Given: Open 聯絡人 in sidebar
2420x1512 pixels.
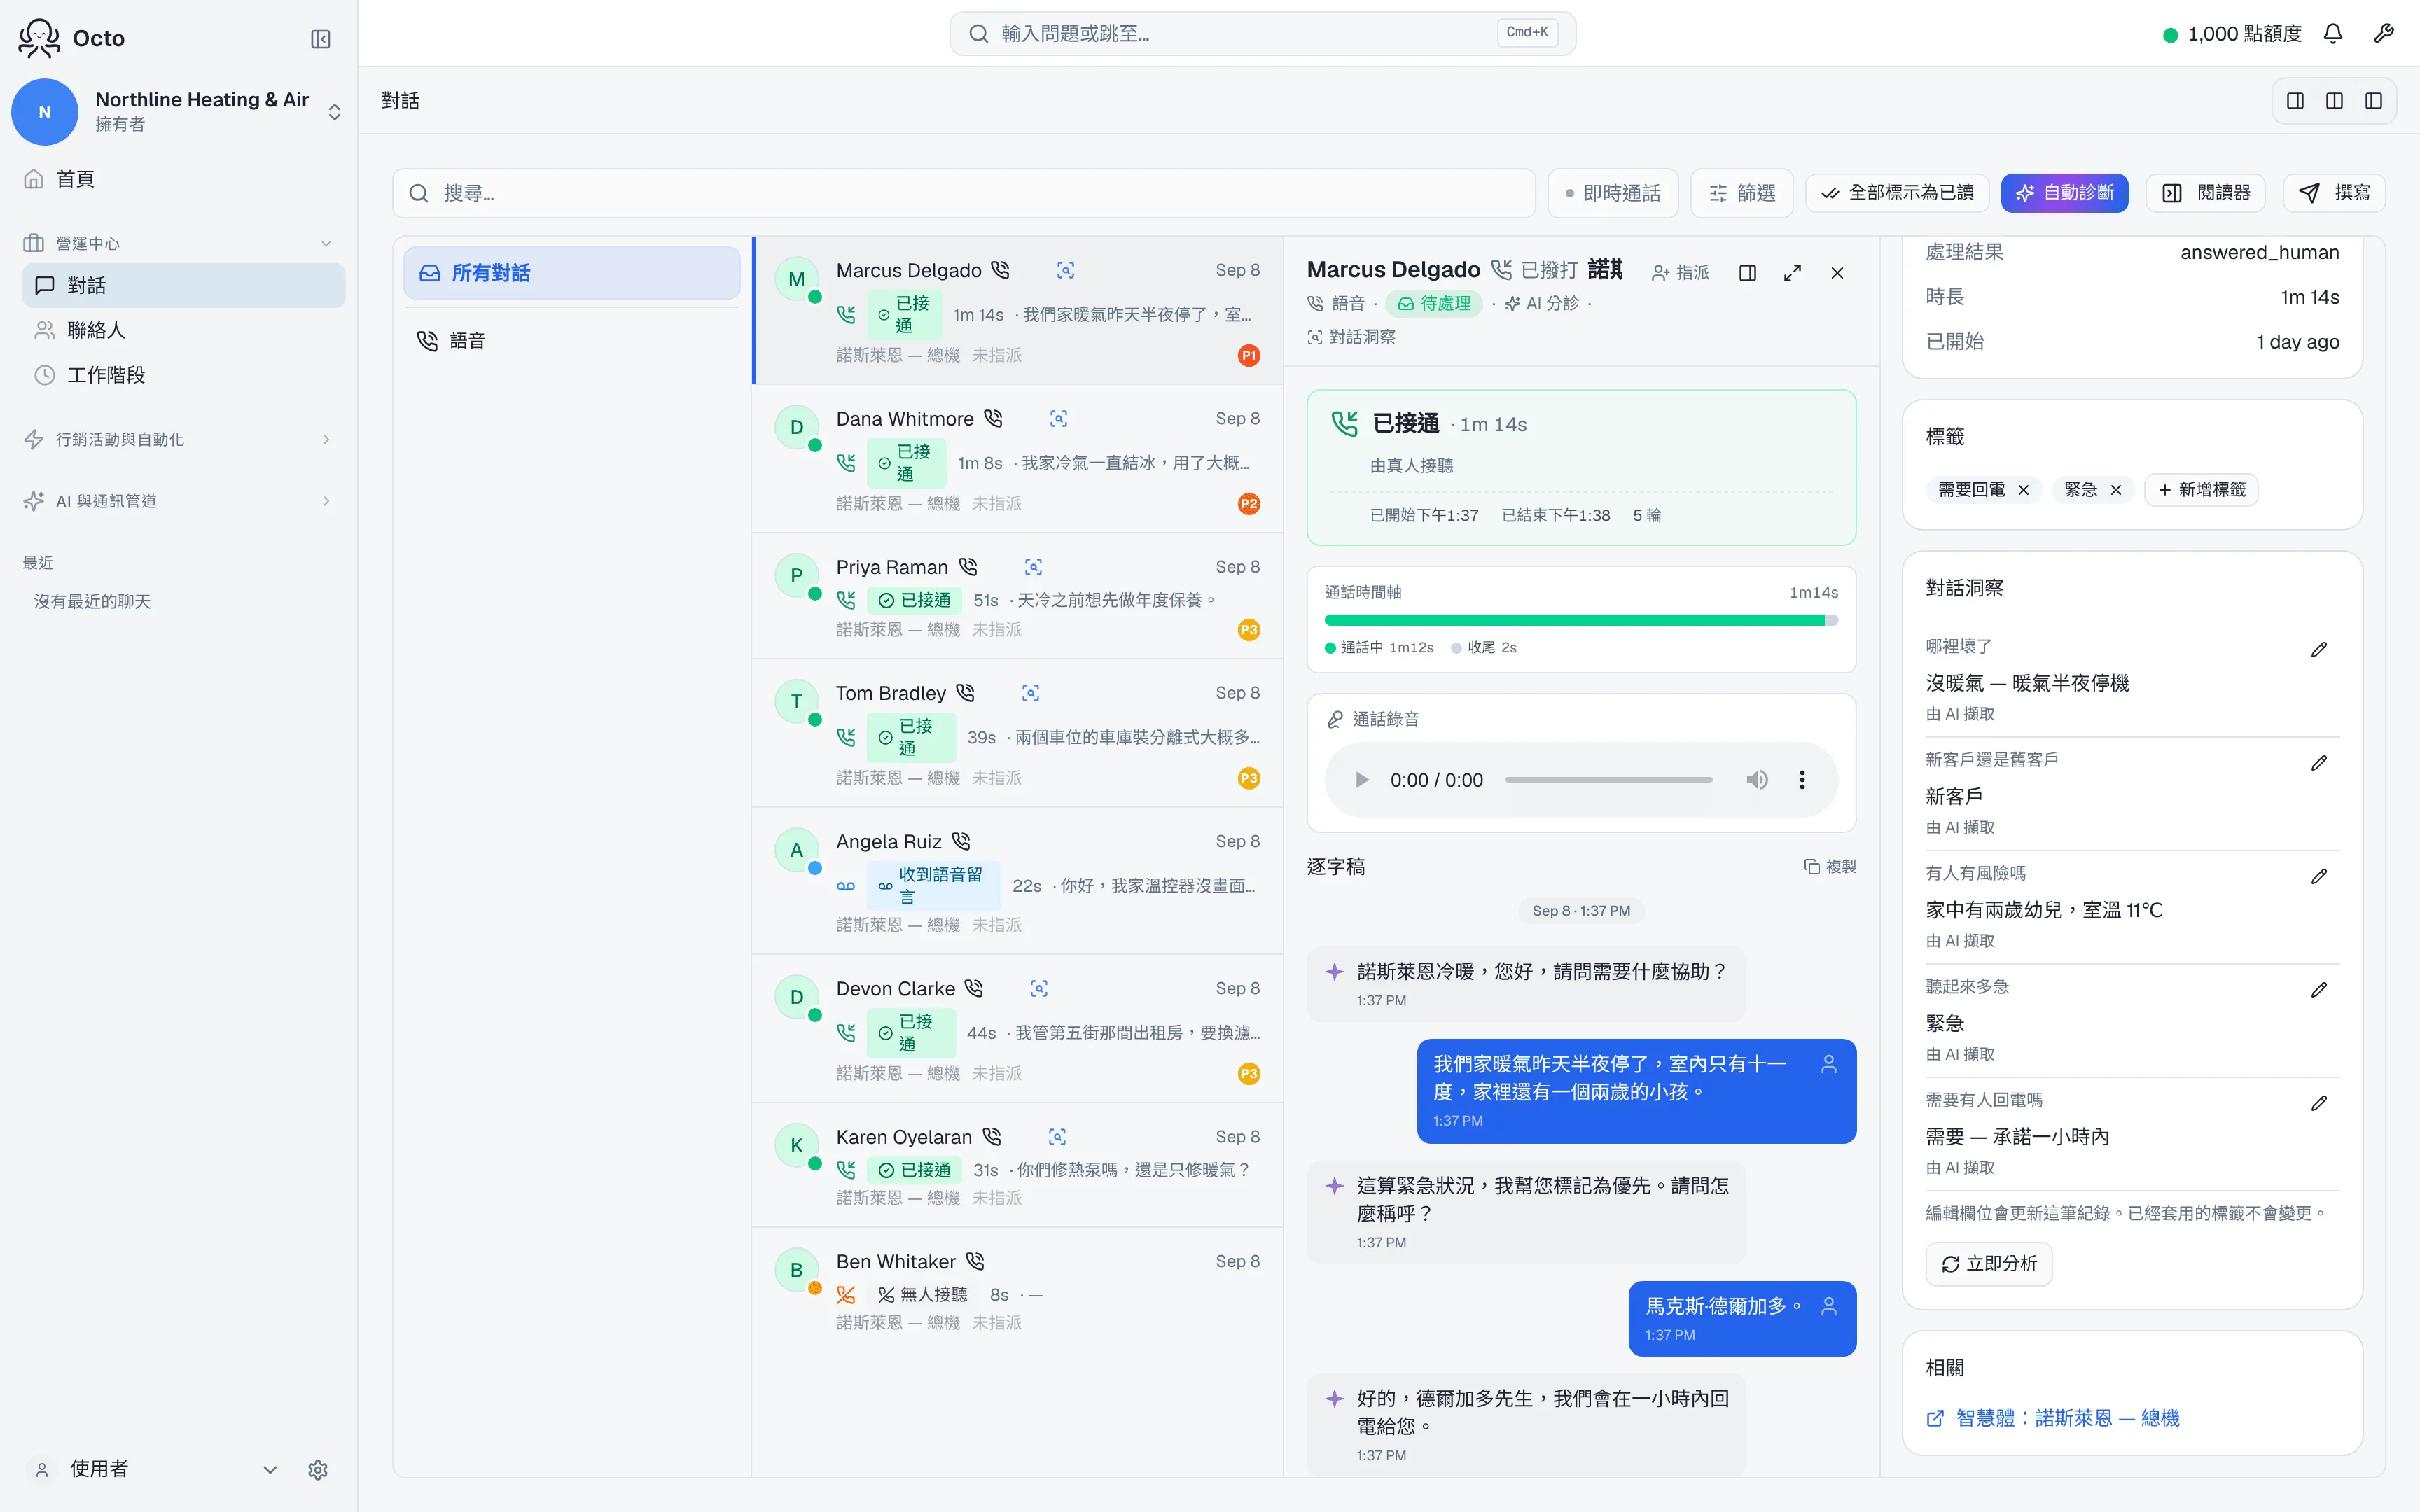Looking at the screenshot, I should (184, 330).
